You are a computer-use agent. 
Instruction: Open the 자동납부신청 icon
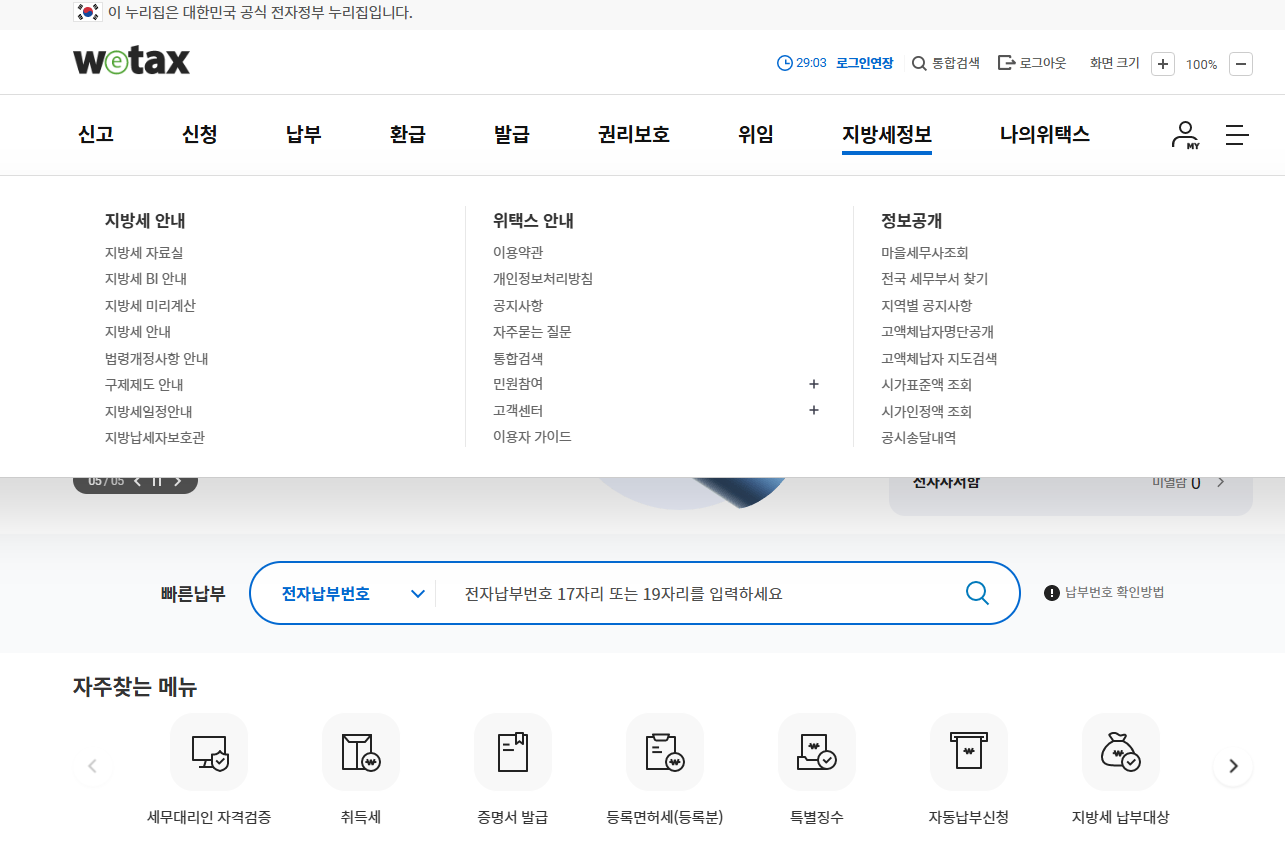[969, 752]
